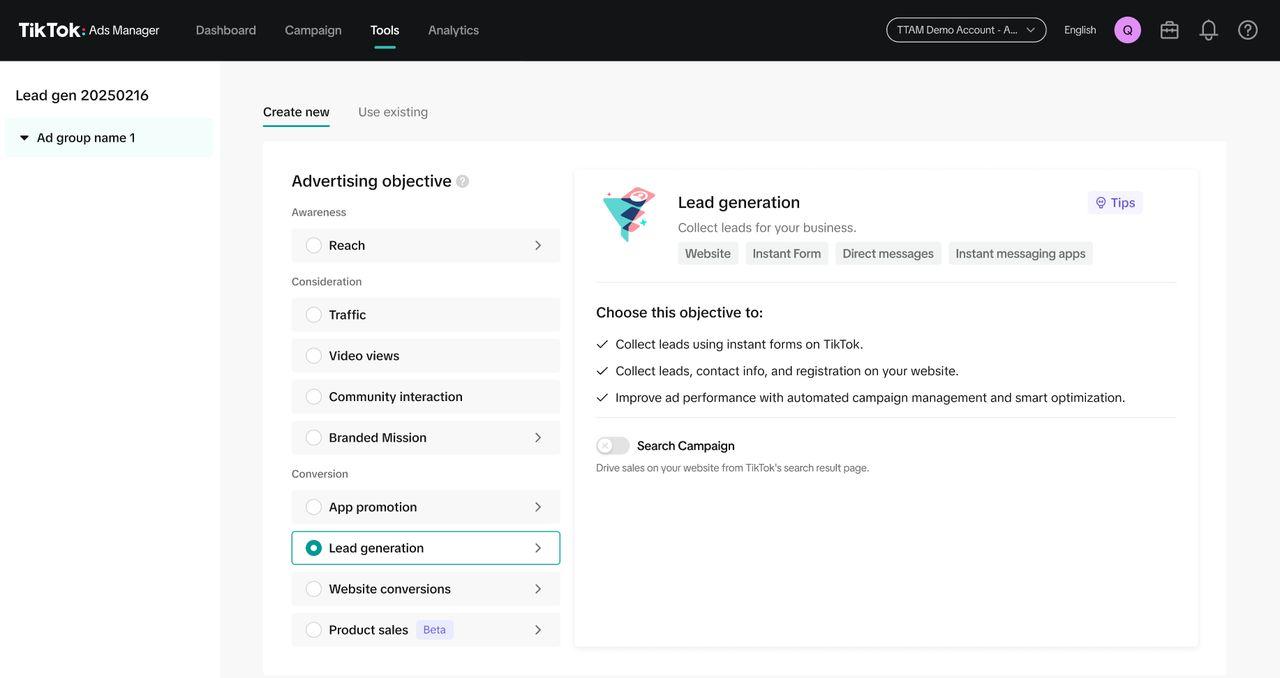Open the Analytics menu
Screen dimensions: 1280x678
(x=453, y=30)
